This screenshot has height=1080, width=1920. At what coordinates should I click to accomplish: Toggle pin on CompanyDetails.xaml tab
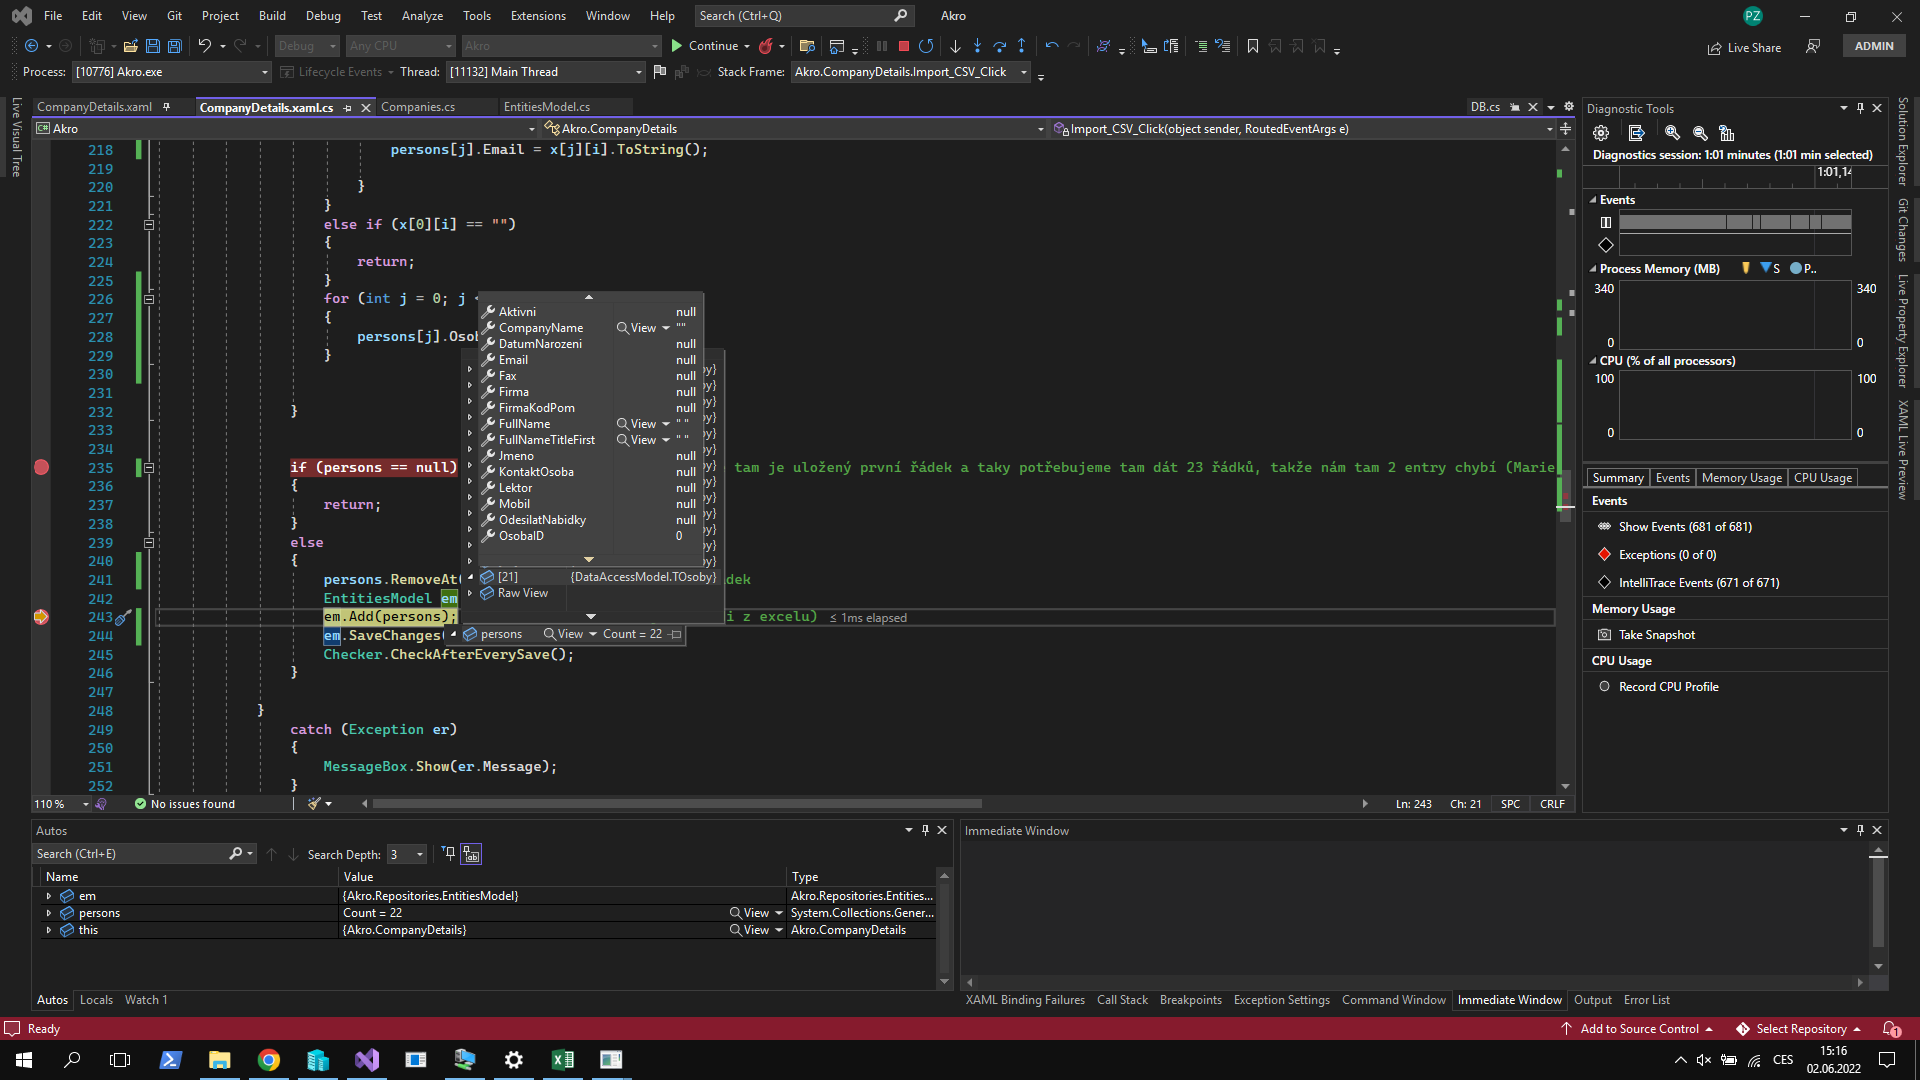(166, 107)
